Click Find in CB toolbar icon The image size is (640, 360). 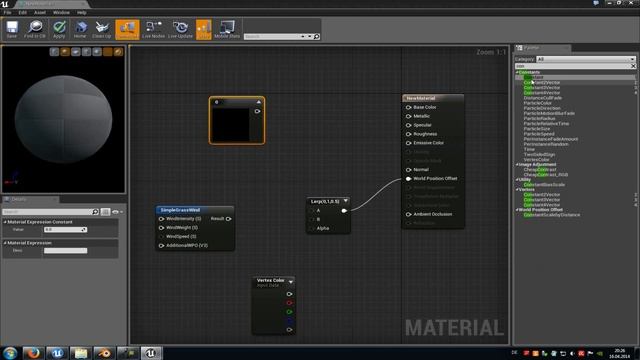35,29
